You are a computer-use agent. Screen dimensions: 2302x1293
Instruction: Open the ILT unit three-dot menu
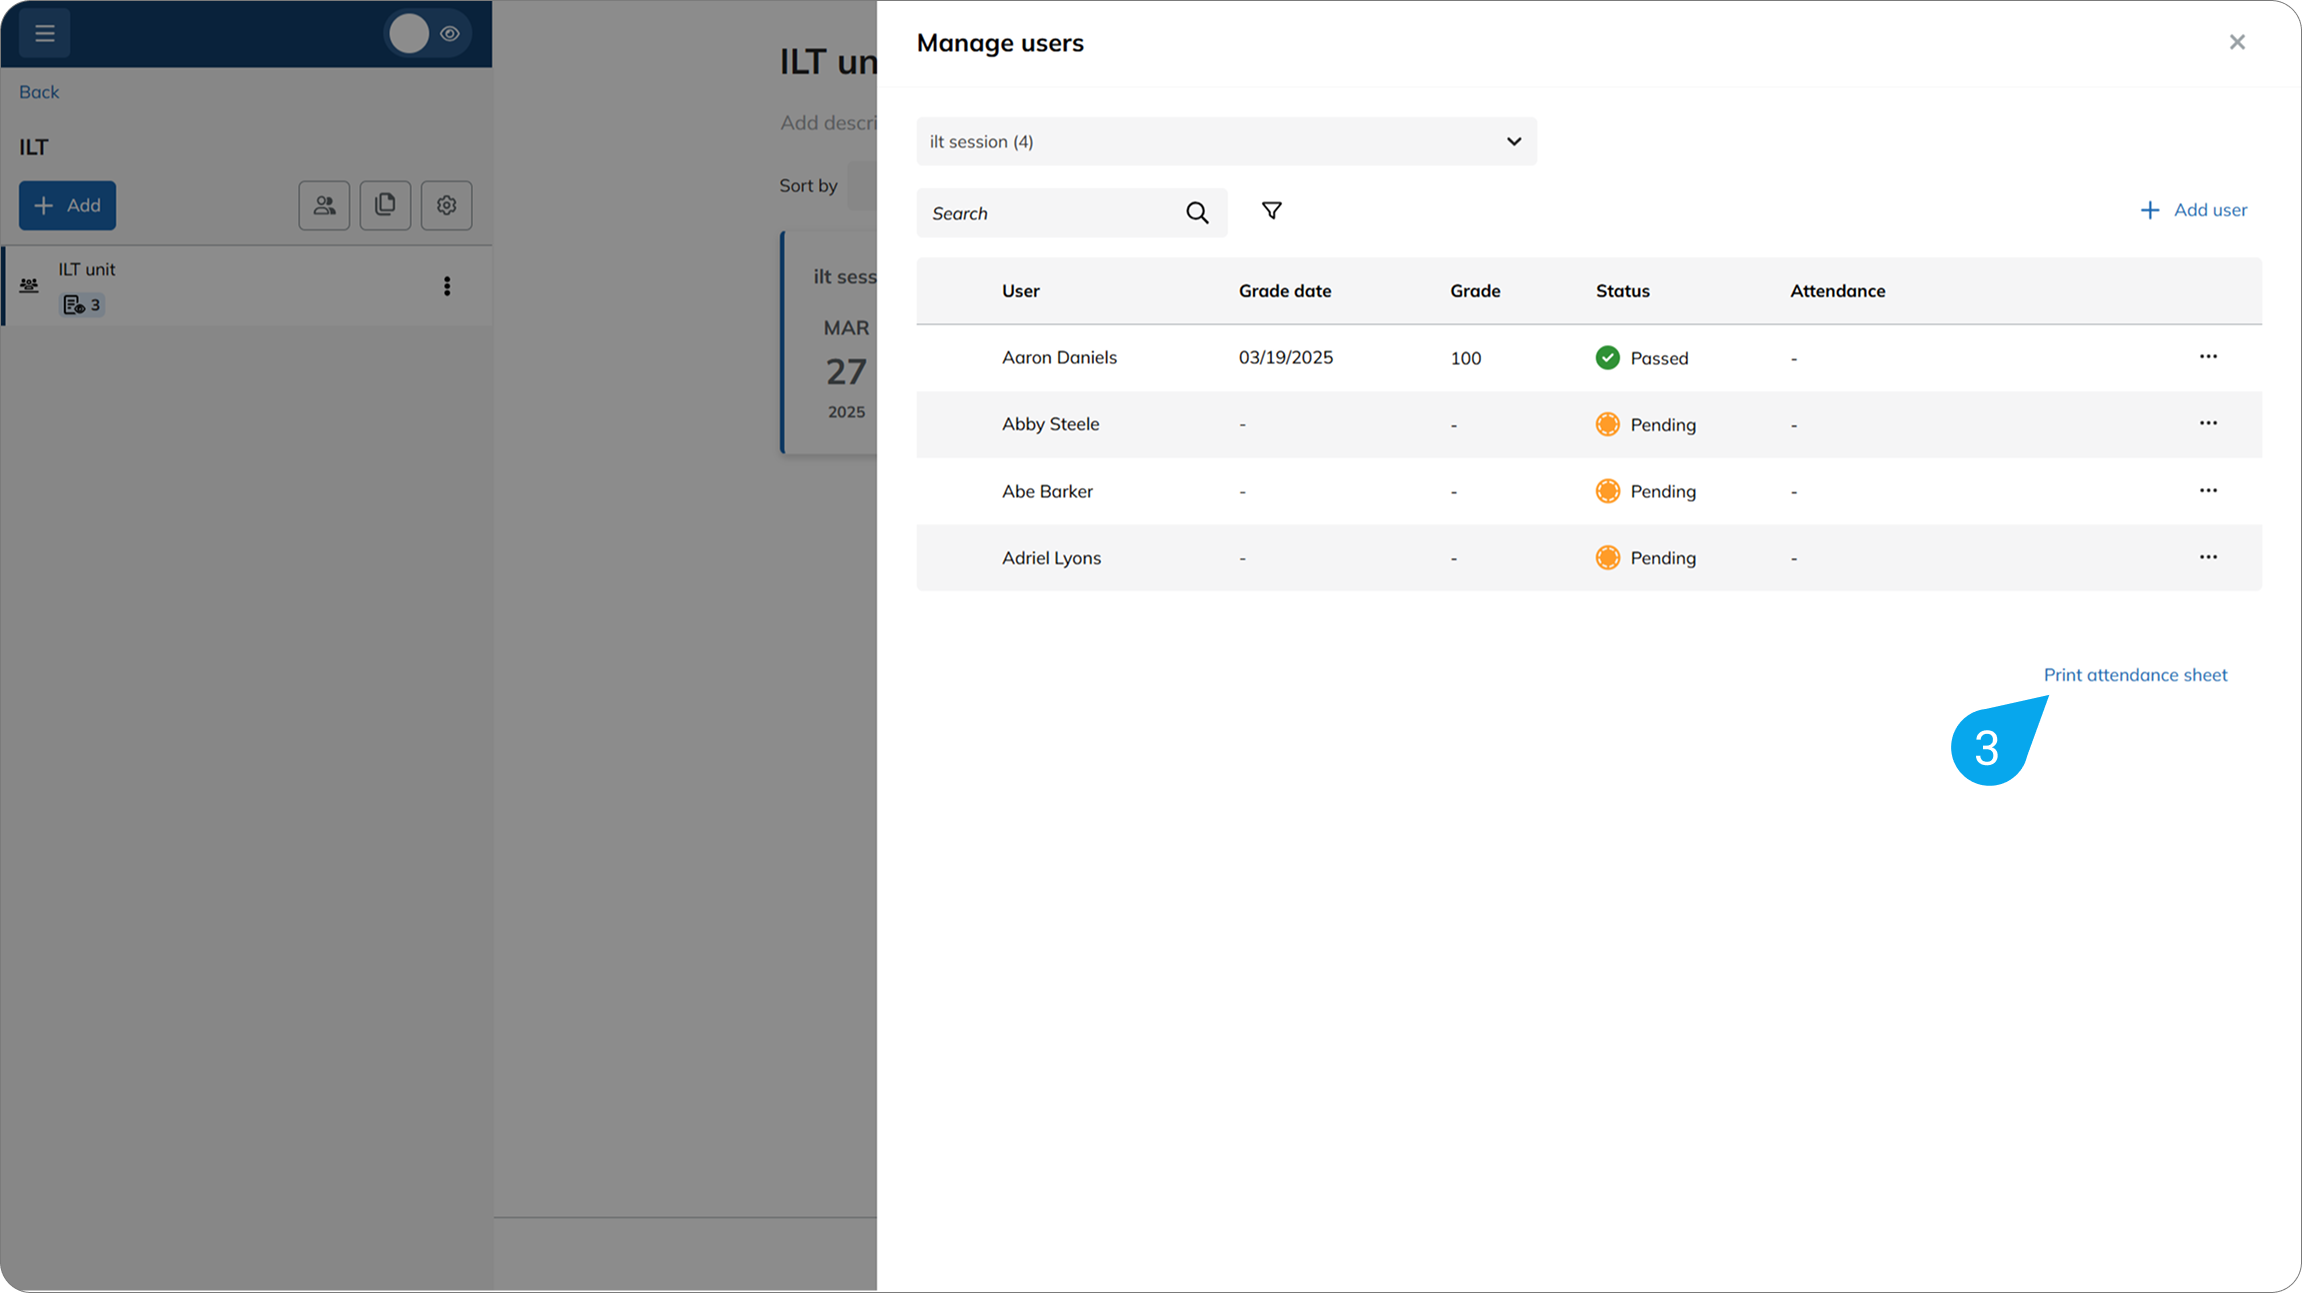[x=447, y=286]
